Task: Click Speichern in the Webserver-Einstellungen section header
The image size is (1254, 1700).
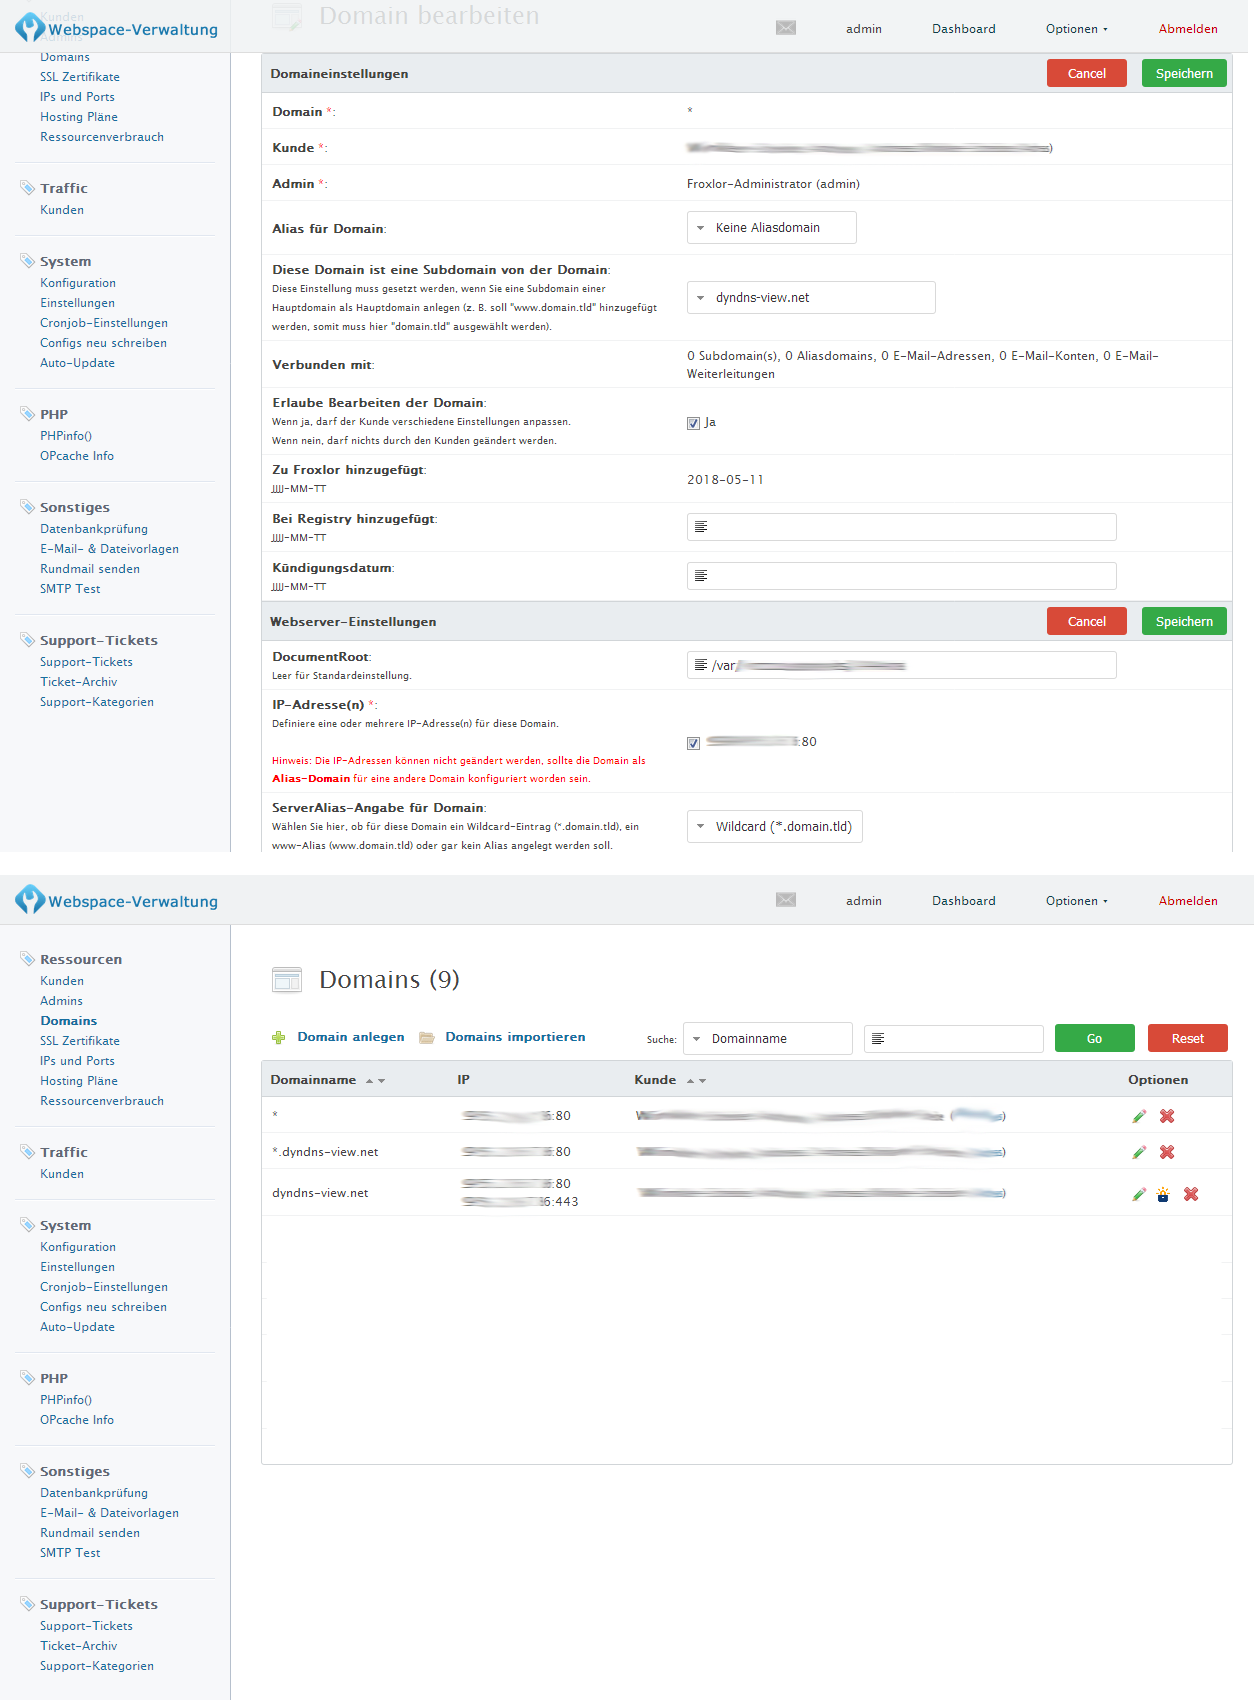Action: pyautogui.click(x=1184, y=621)
